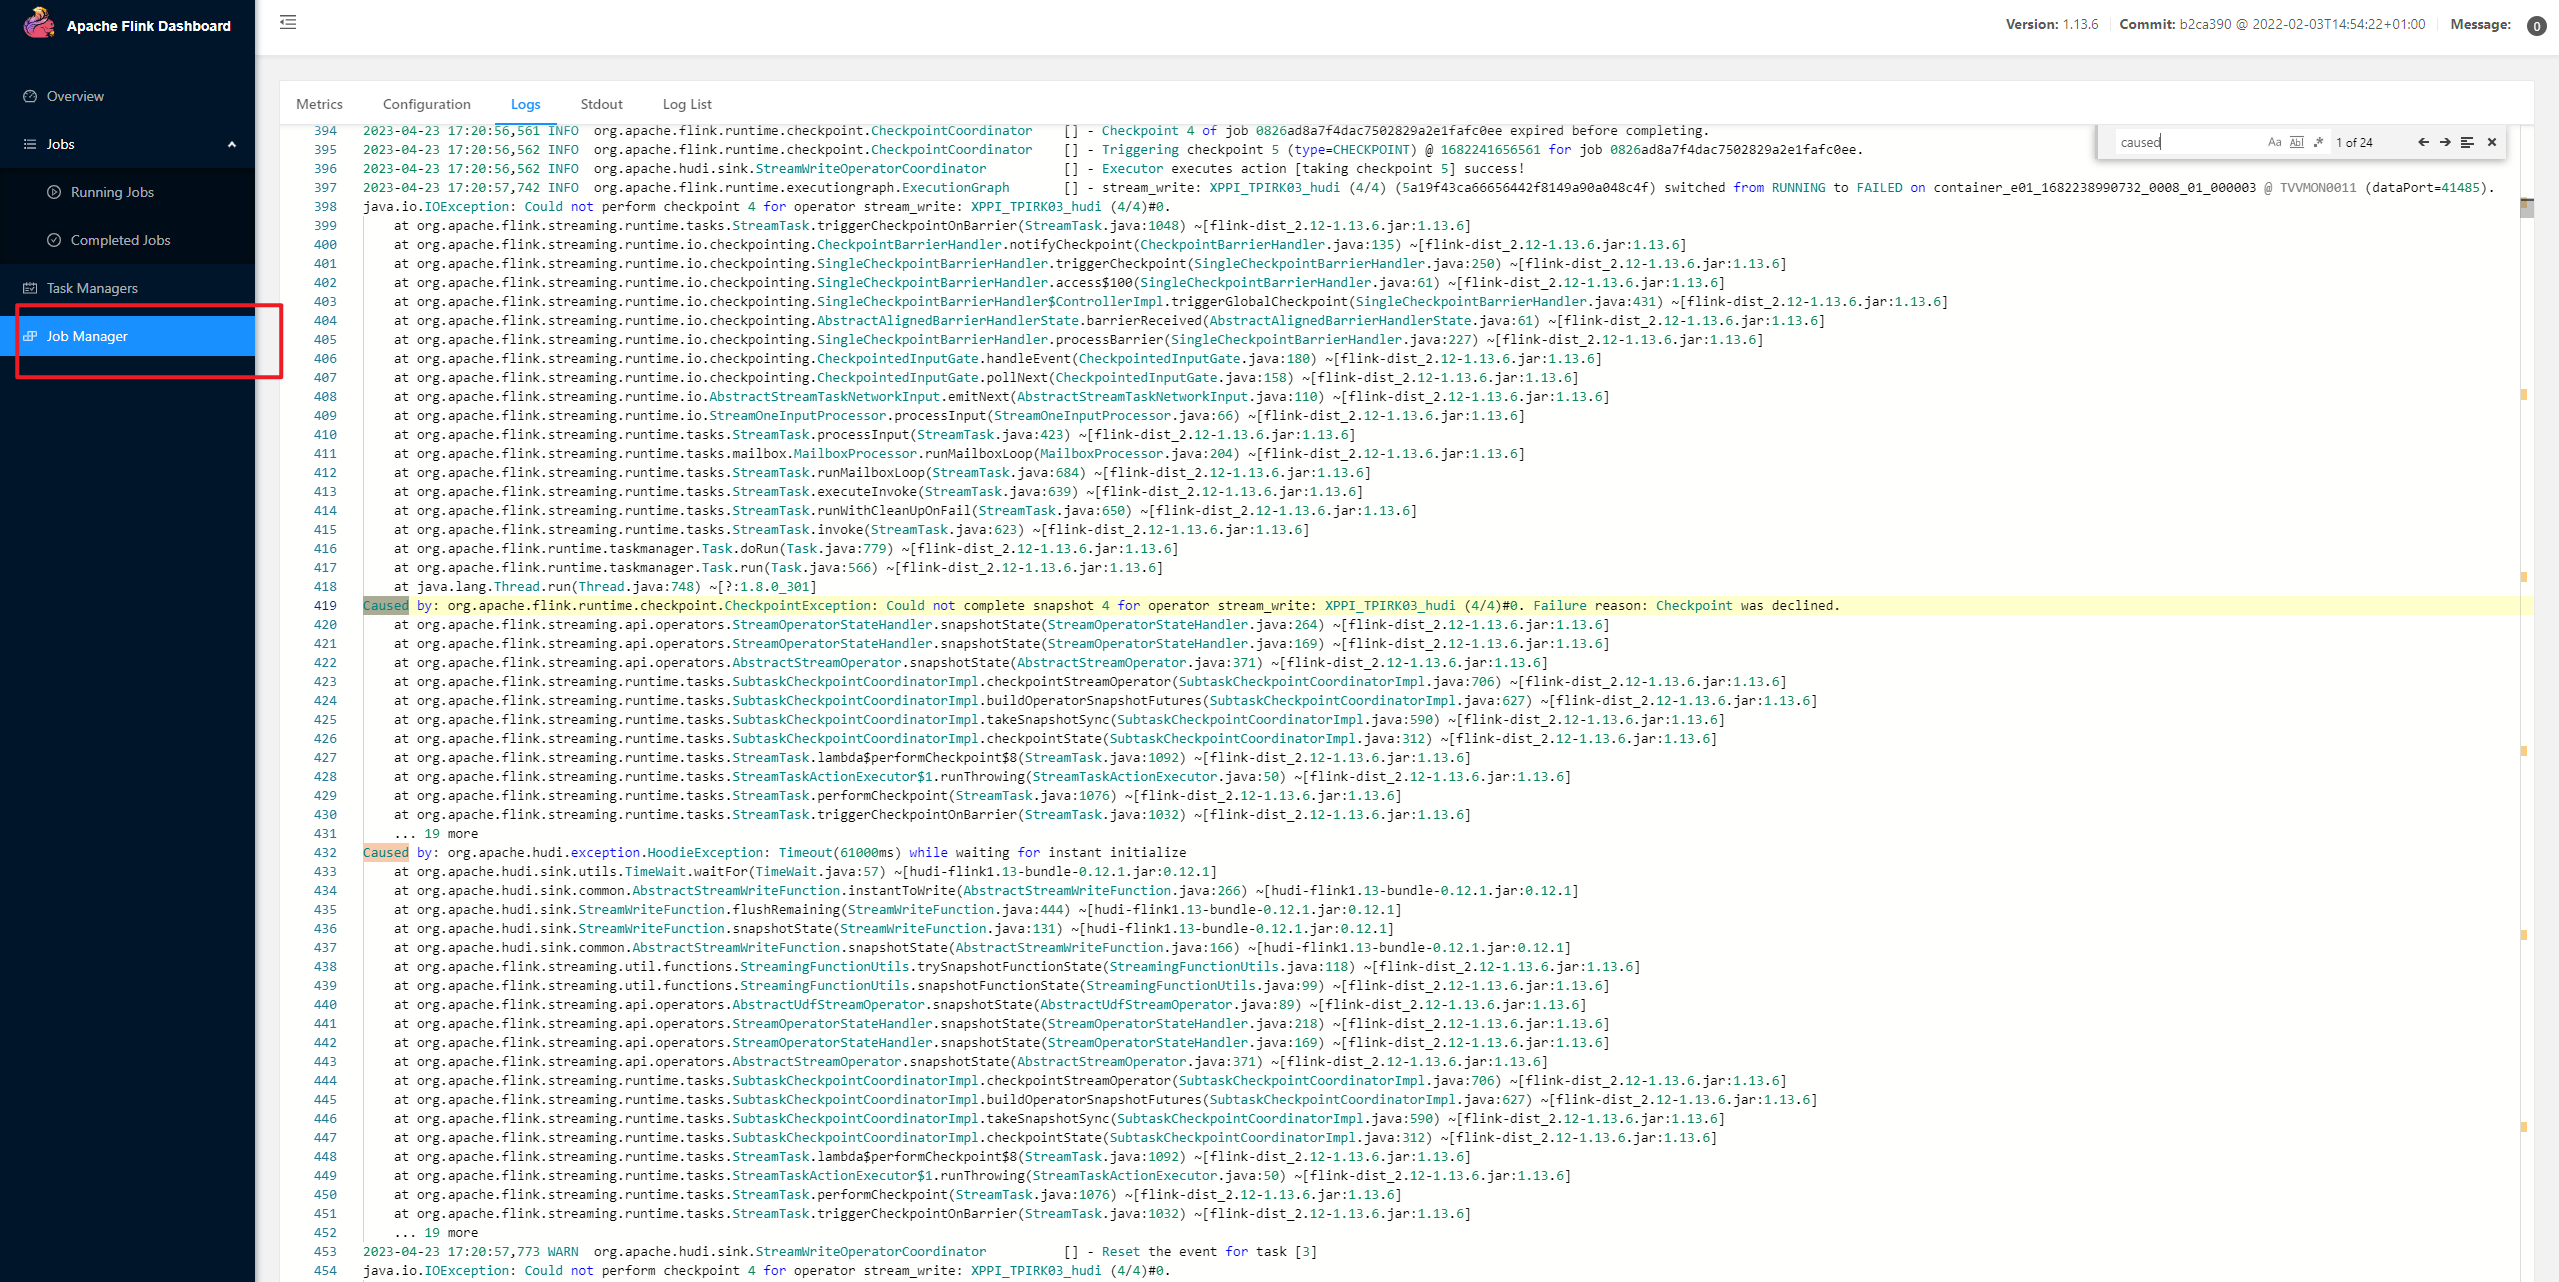Screen dimensions: 2559x1282
Task: Switch to the Configuration tab
Action: [426, 104]
